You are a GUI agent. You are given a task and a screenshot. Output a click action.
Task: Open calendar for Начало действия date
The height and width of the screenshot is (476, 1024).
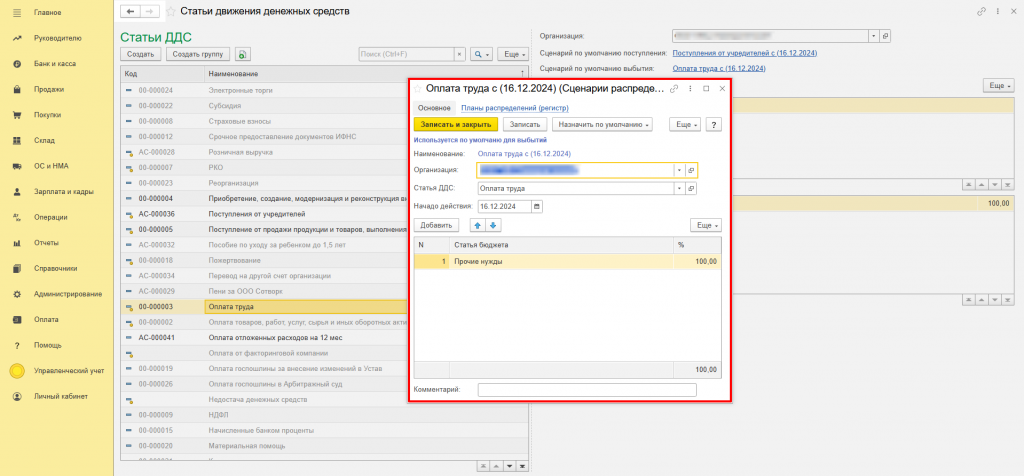click(x=537, y=206)
